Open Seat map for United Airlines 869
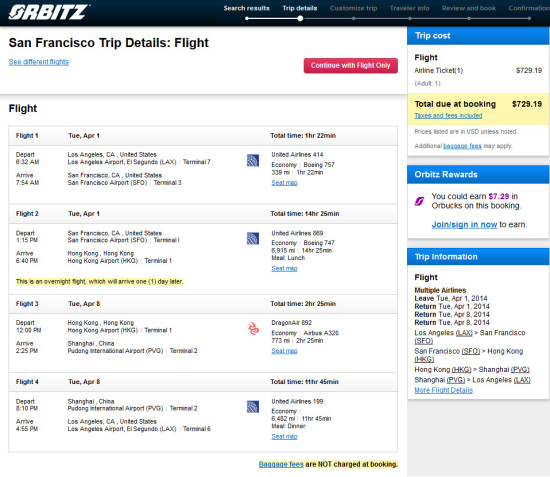The width and height of the screenshot is (550, 477). [x=284, y=268]
